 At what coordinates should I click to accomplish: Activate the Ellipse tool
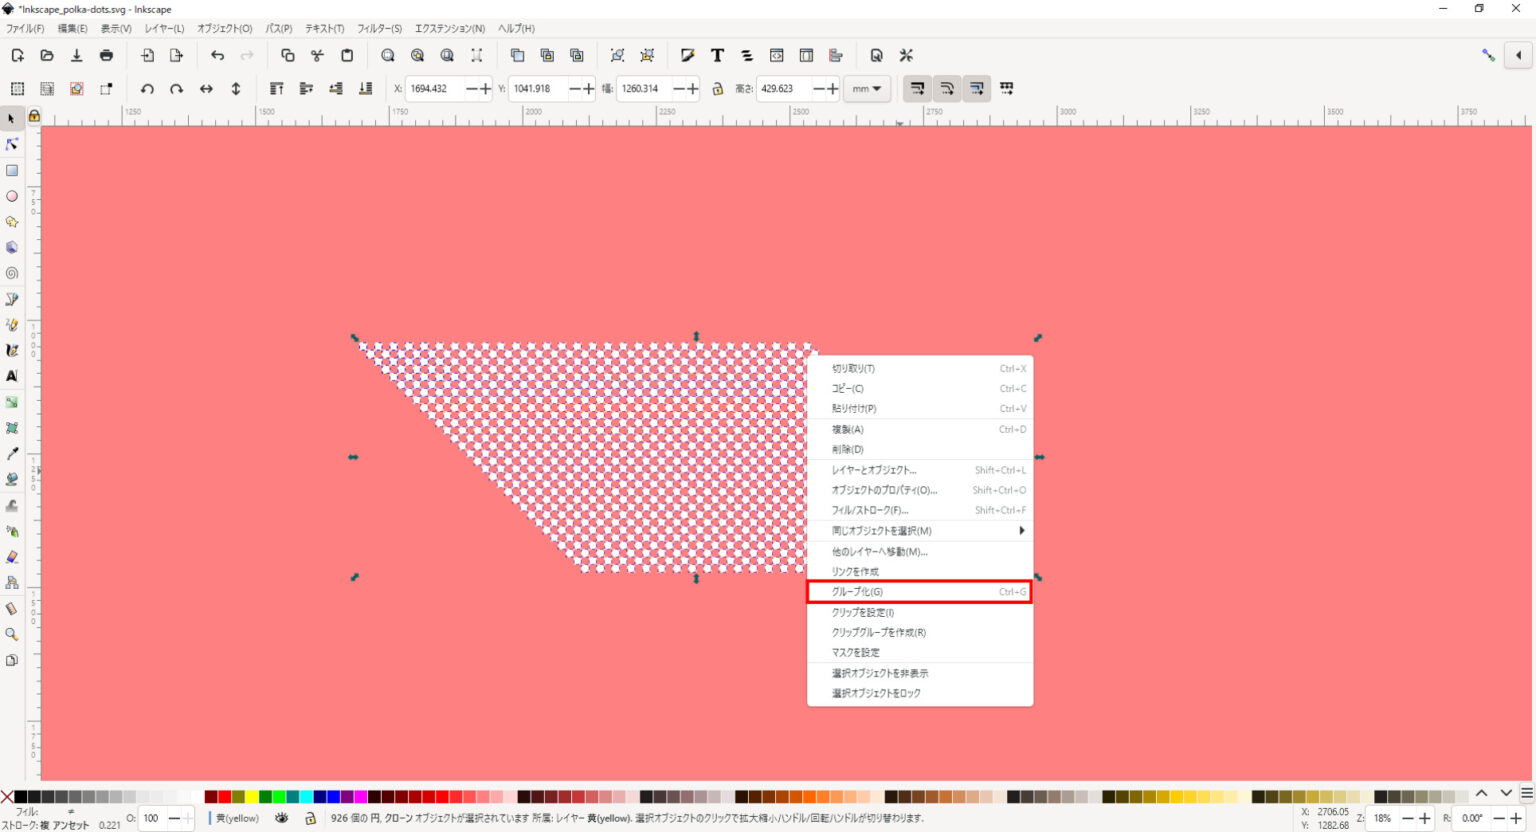(x=12, y=196)
